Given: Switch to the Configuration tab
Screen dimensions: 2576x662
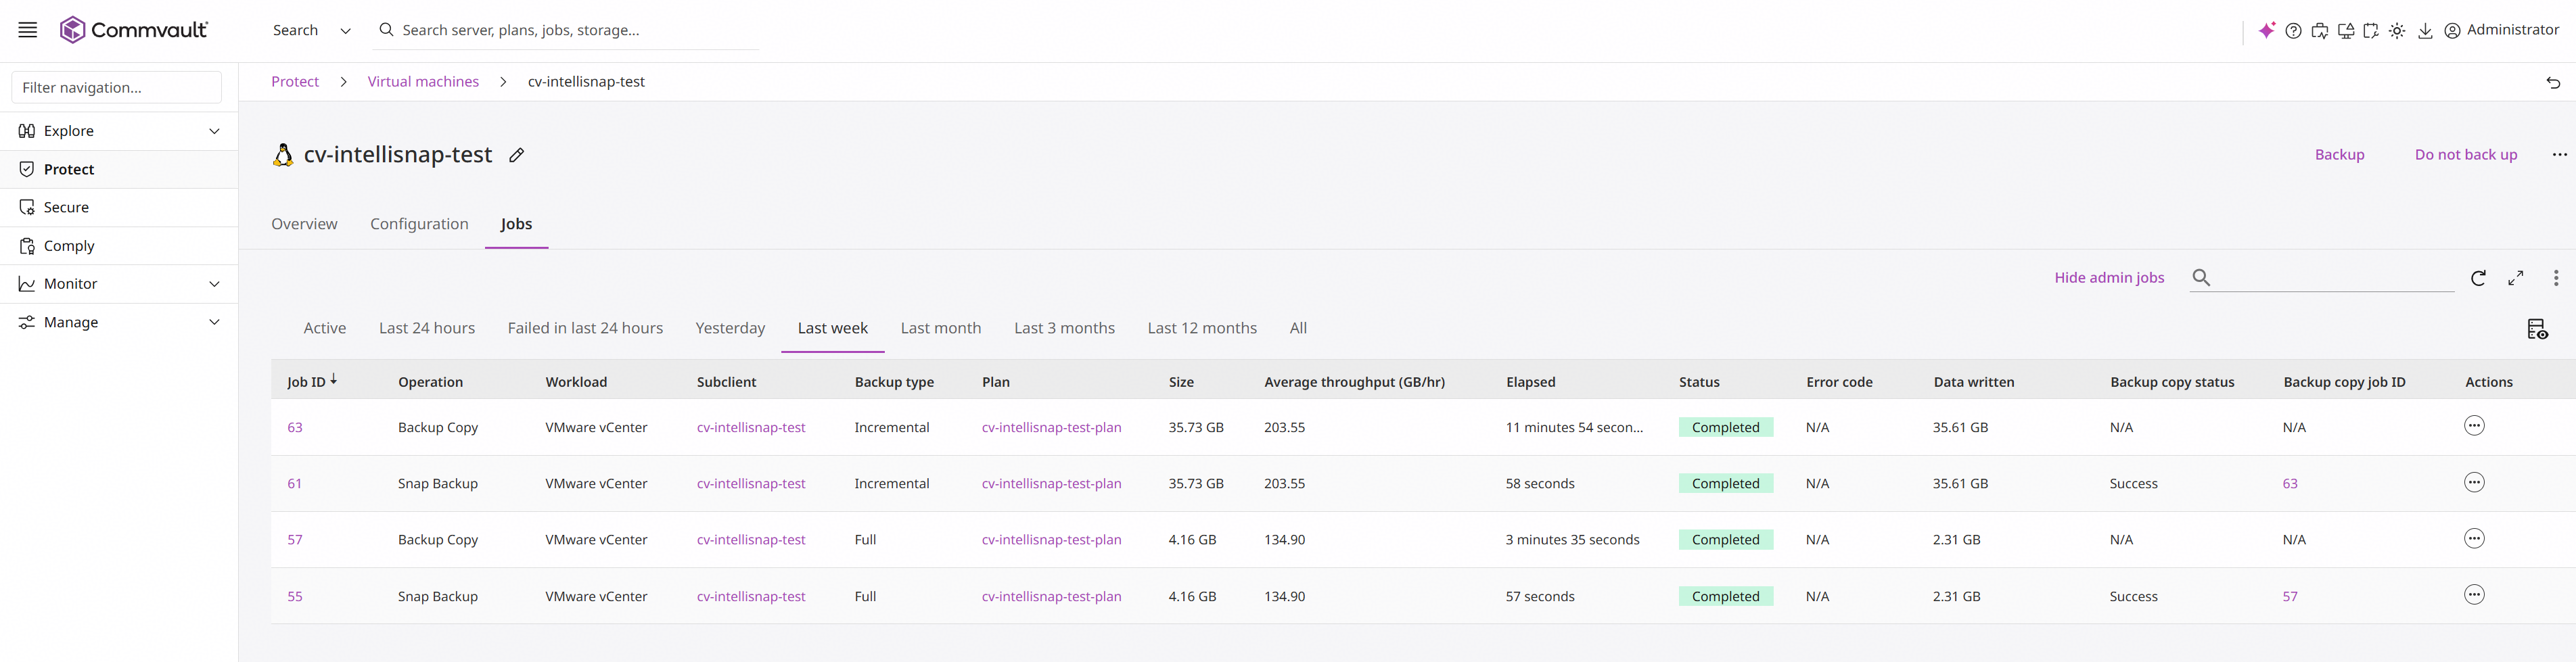Looking at the screenshot, I should (419, 224).
